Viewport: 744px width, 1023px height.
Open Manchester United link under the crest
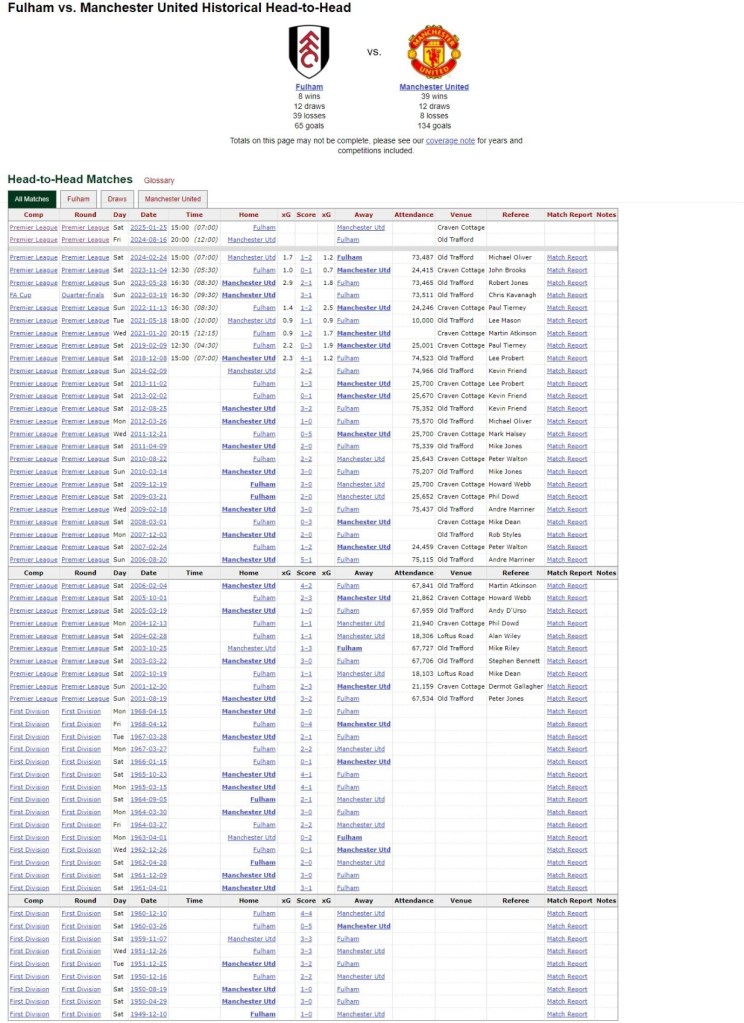point(434,87)
